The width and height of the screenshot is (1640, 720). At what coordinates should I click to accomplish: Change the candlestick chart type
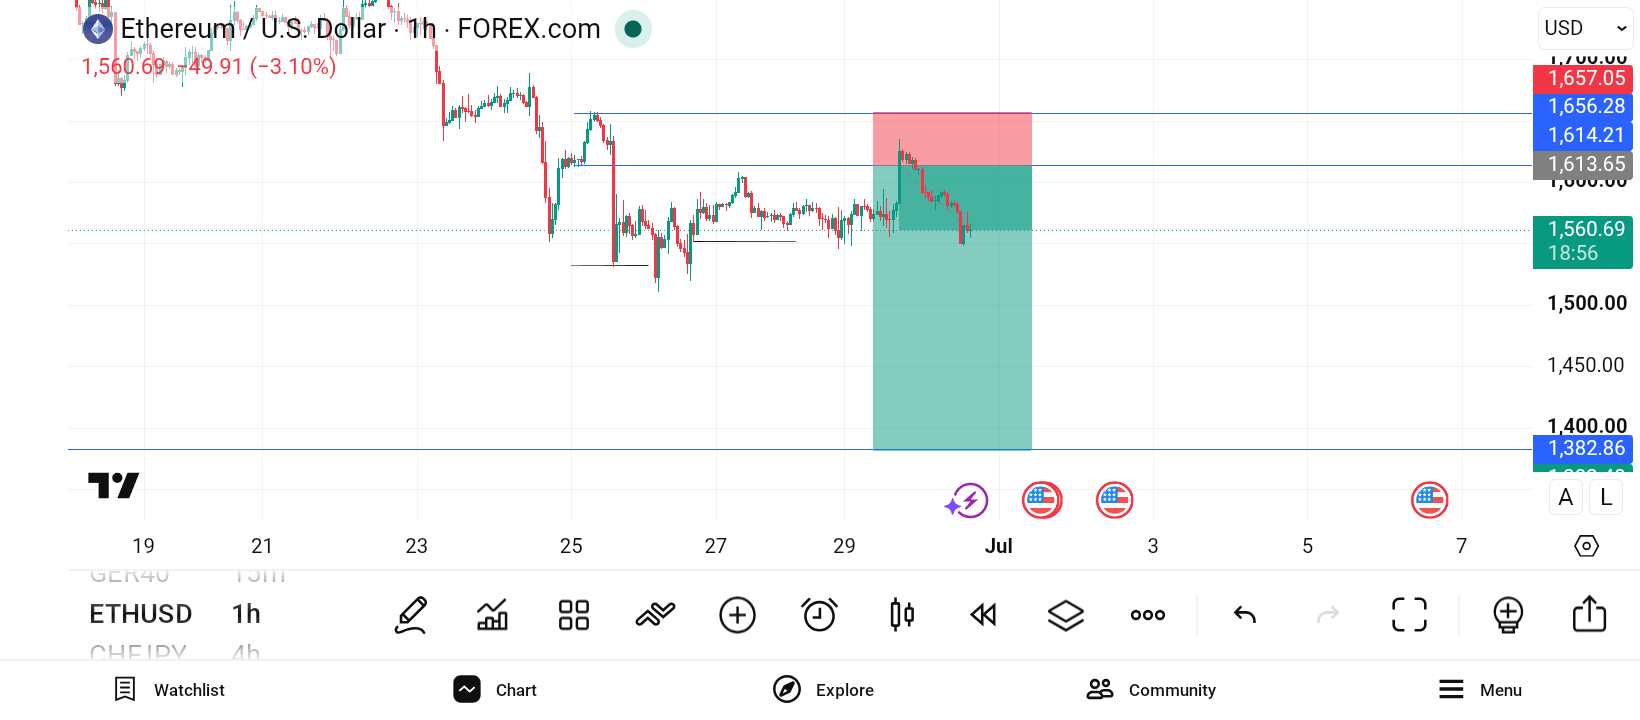click(902, 615)
